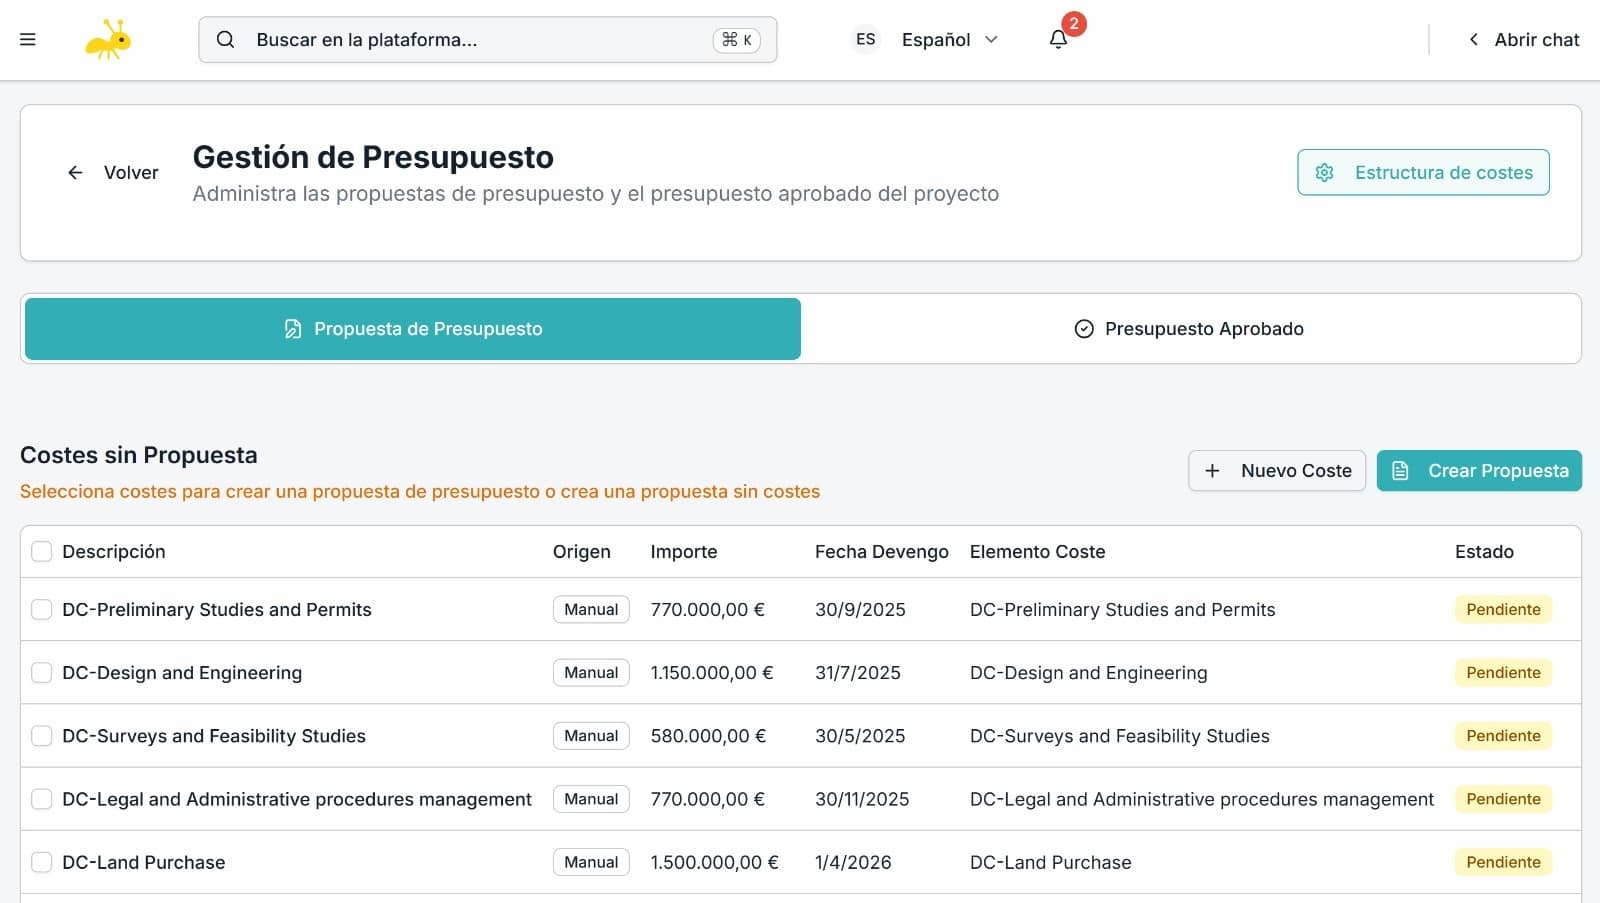This screenshot has height=903, width=1600.
Task: Click the Crear Propuesta button
Action: point(1479,471)
